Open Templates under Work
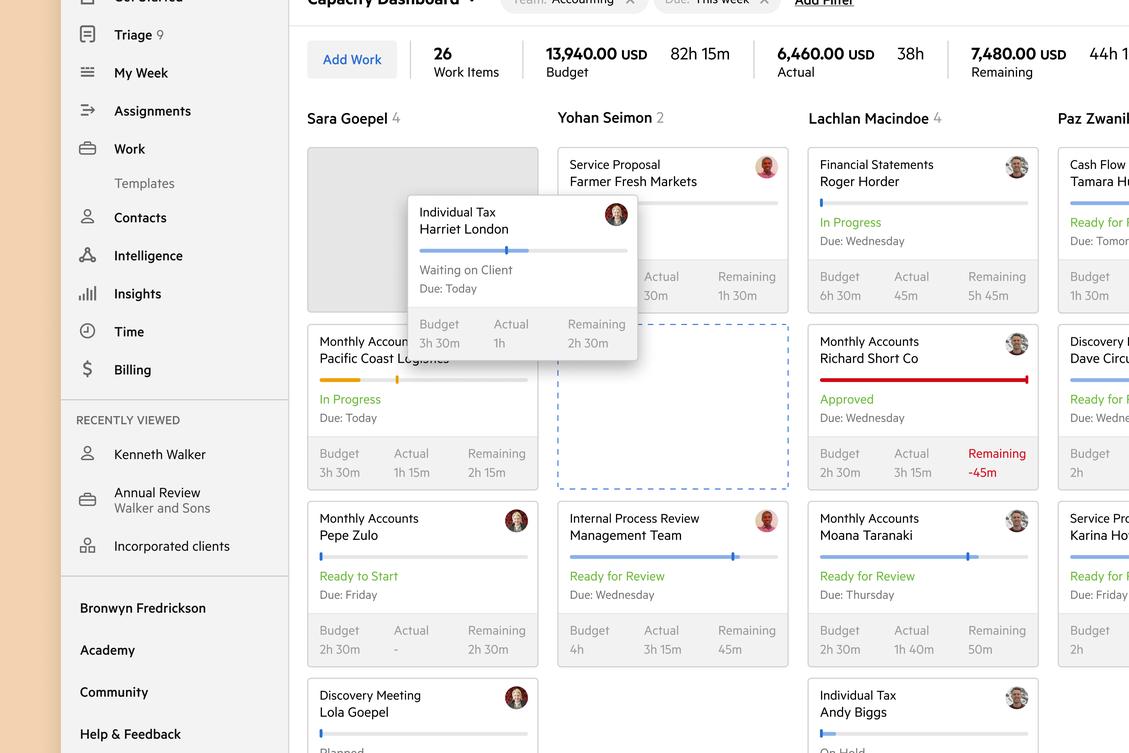The height and width of the screenshot is (753, 1129). click(144, 184)
